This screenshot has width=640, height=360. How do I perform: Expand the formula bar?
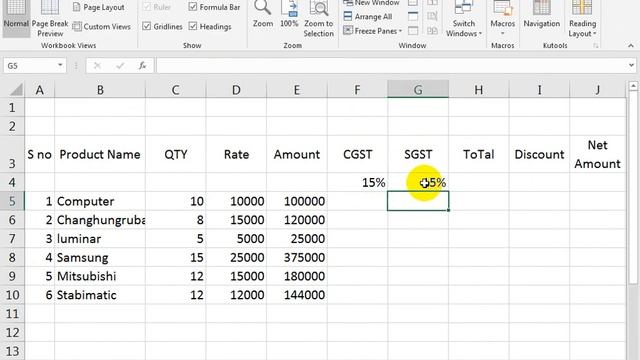click(631, 65)
